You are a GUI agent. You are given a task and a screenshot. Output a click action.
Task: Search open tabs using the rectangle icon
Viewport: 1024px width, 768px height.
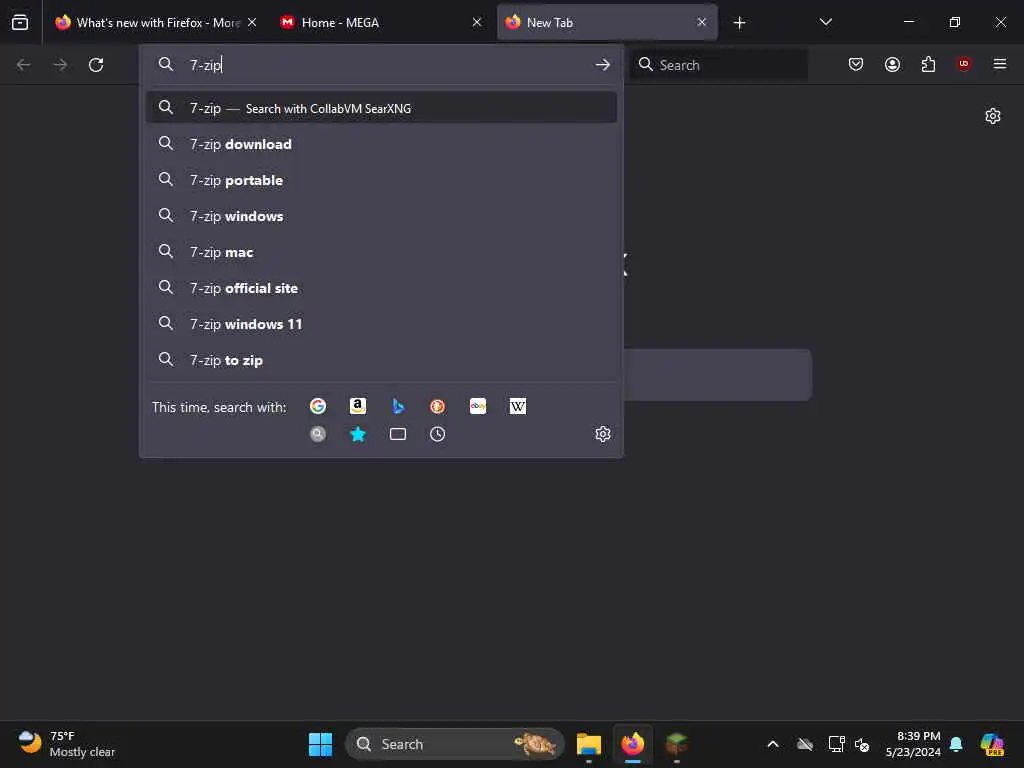tap(398, 434)
